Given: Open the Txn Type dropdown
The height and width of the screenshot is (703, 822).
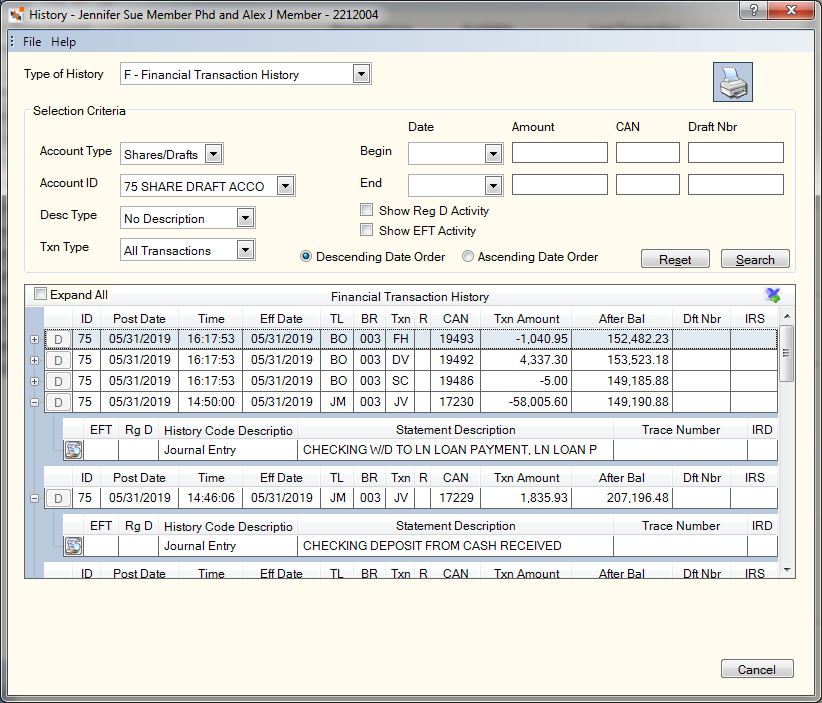Looking at the screenshot, I should coord(245,250).
